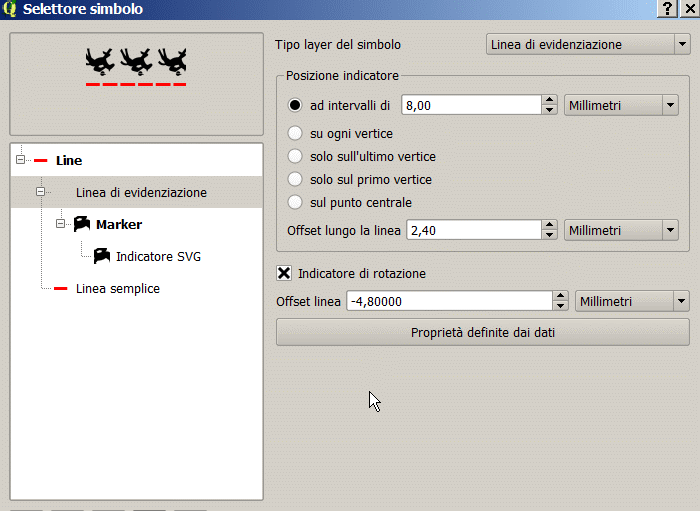This screenshot has height=511, width=700.
Task: Select the Indicatore SVG layer icon
Action: pos(102,256)
